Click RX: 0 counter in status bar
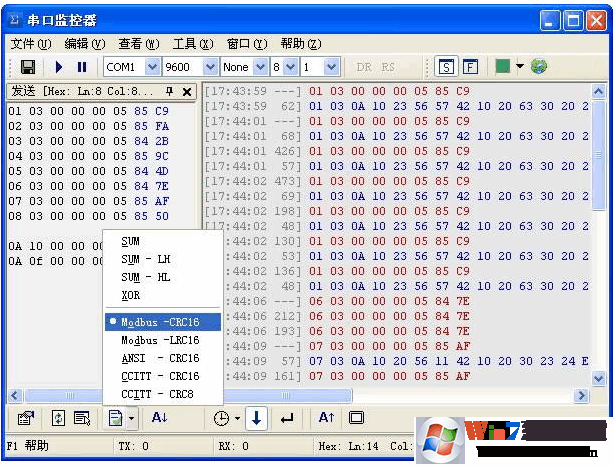Viewport: 614px width, 466px height. pyautogui.click(x=233, y=446)
